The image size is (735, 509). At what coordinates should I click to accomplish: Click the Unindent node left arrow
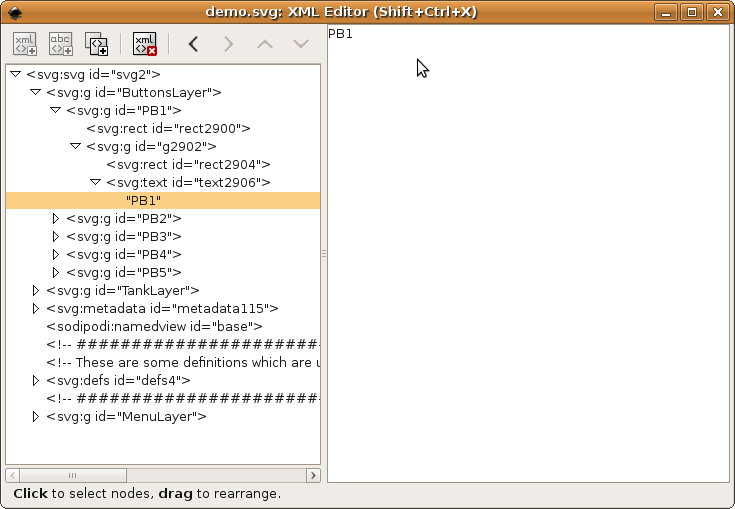coord(193,44)
